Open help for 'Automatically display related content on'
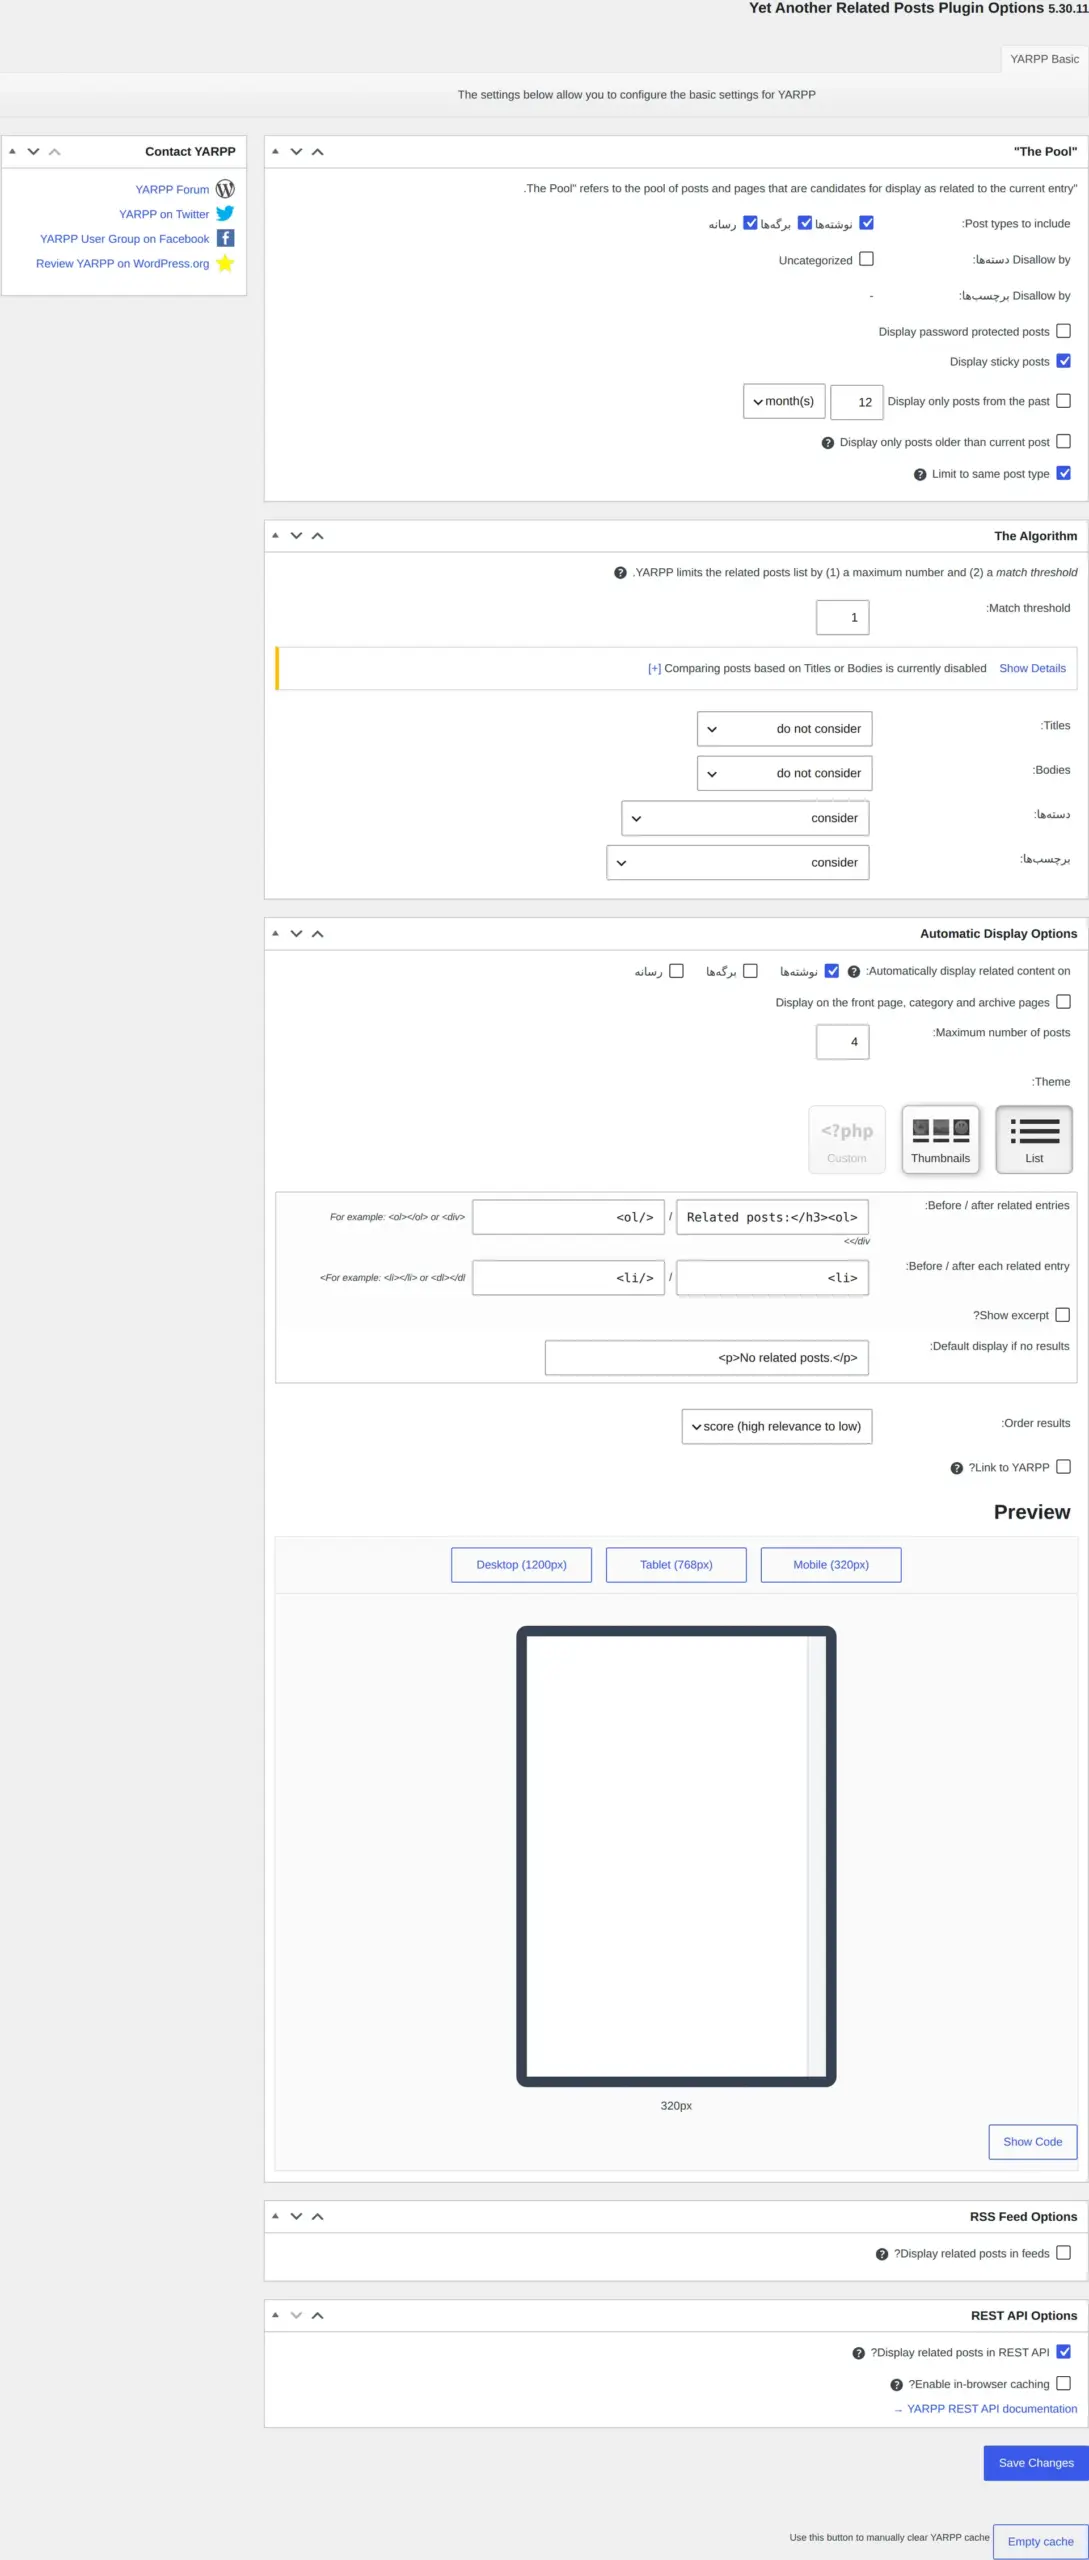This screenshot has width=1089, height=2560. (854, 971)
